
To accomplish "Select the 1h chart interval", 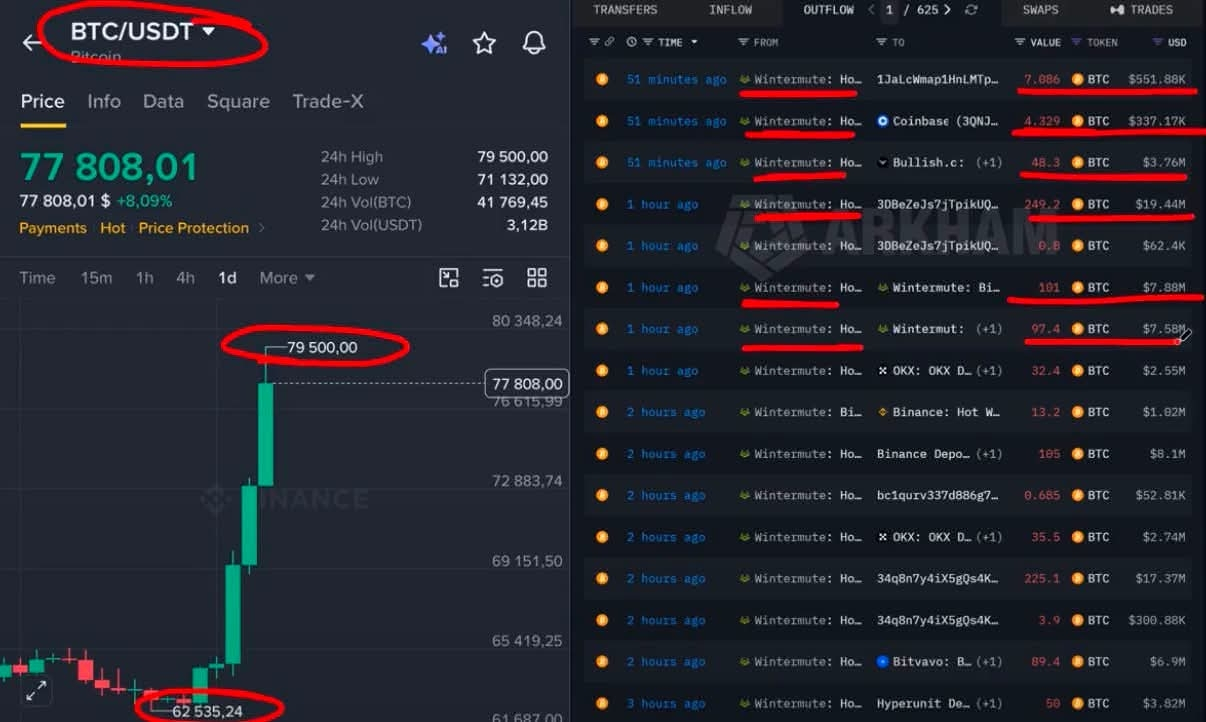I will (x=145, y=278).
